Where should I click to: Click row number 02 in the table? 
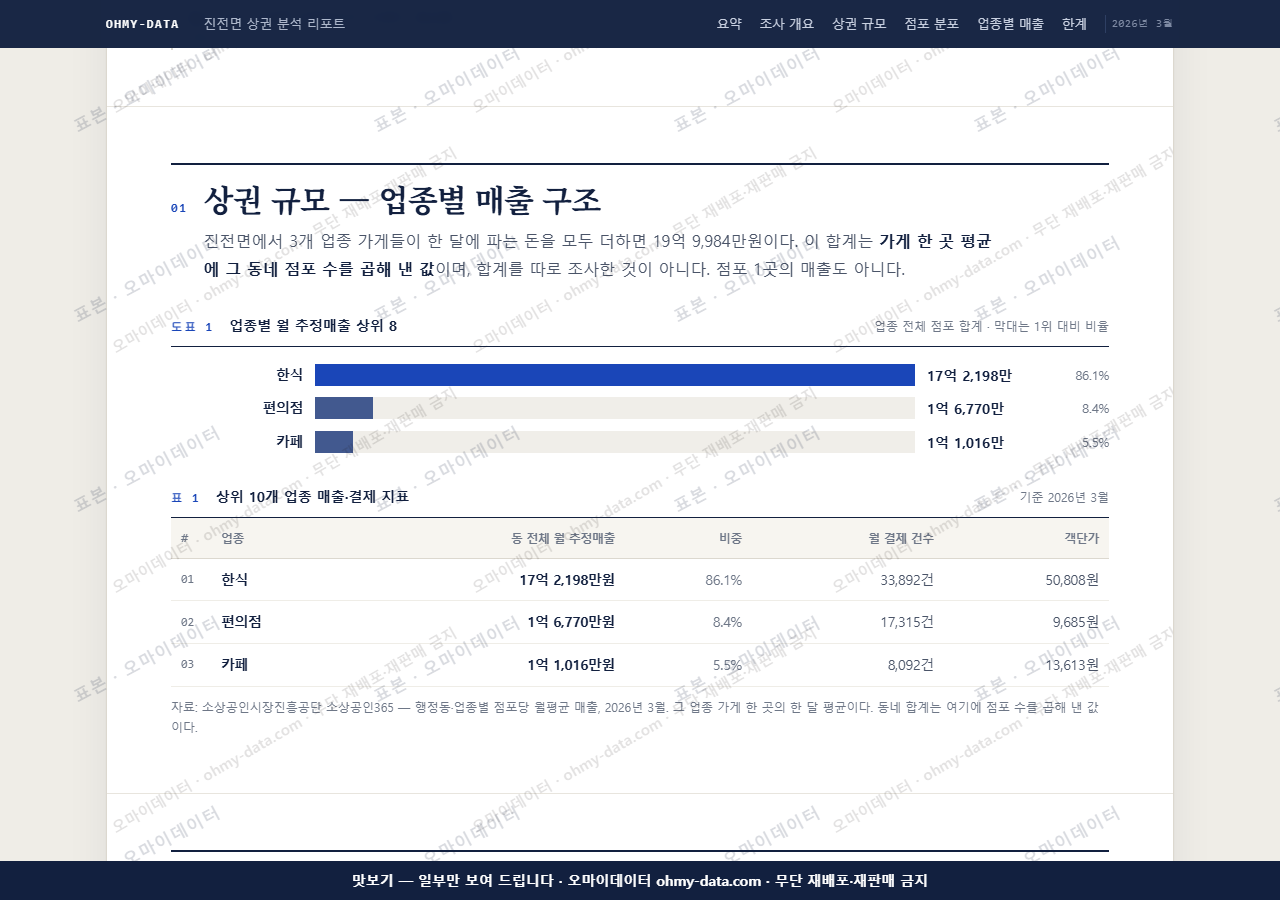[x=187, y=622]
